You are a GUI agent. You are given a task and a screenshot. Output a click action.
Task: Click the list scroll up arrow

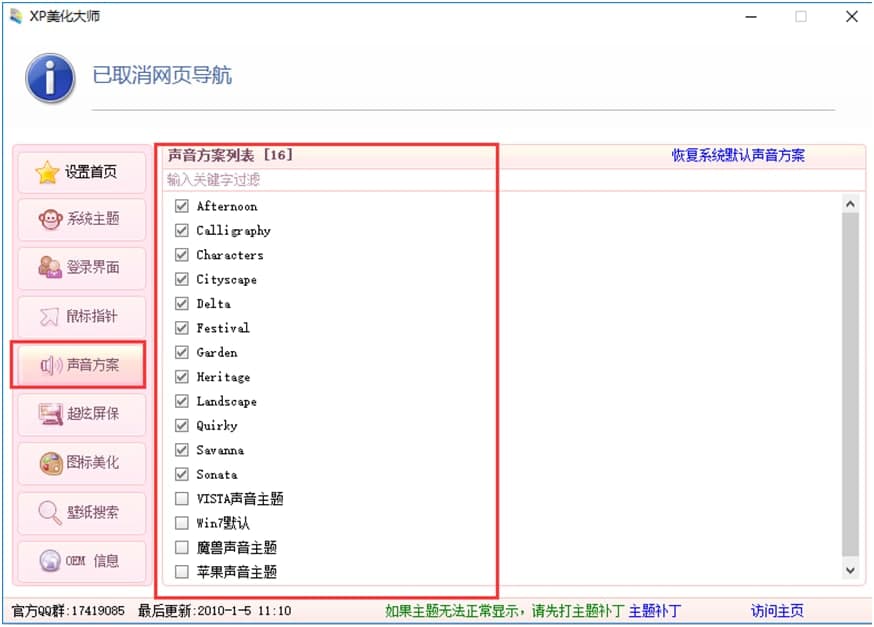(x=850, y=204)
